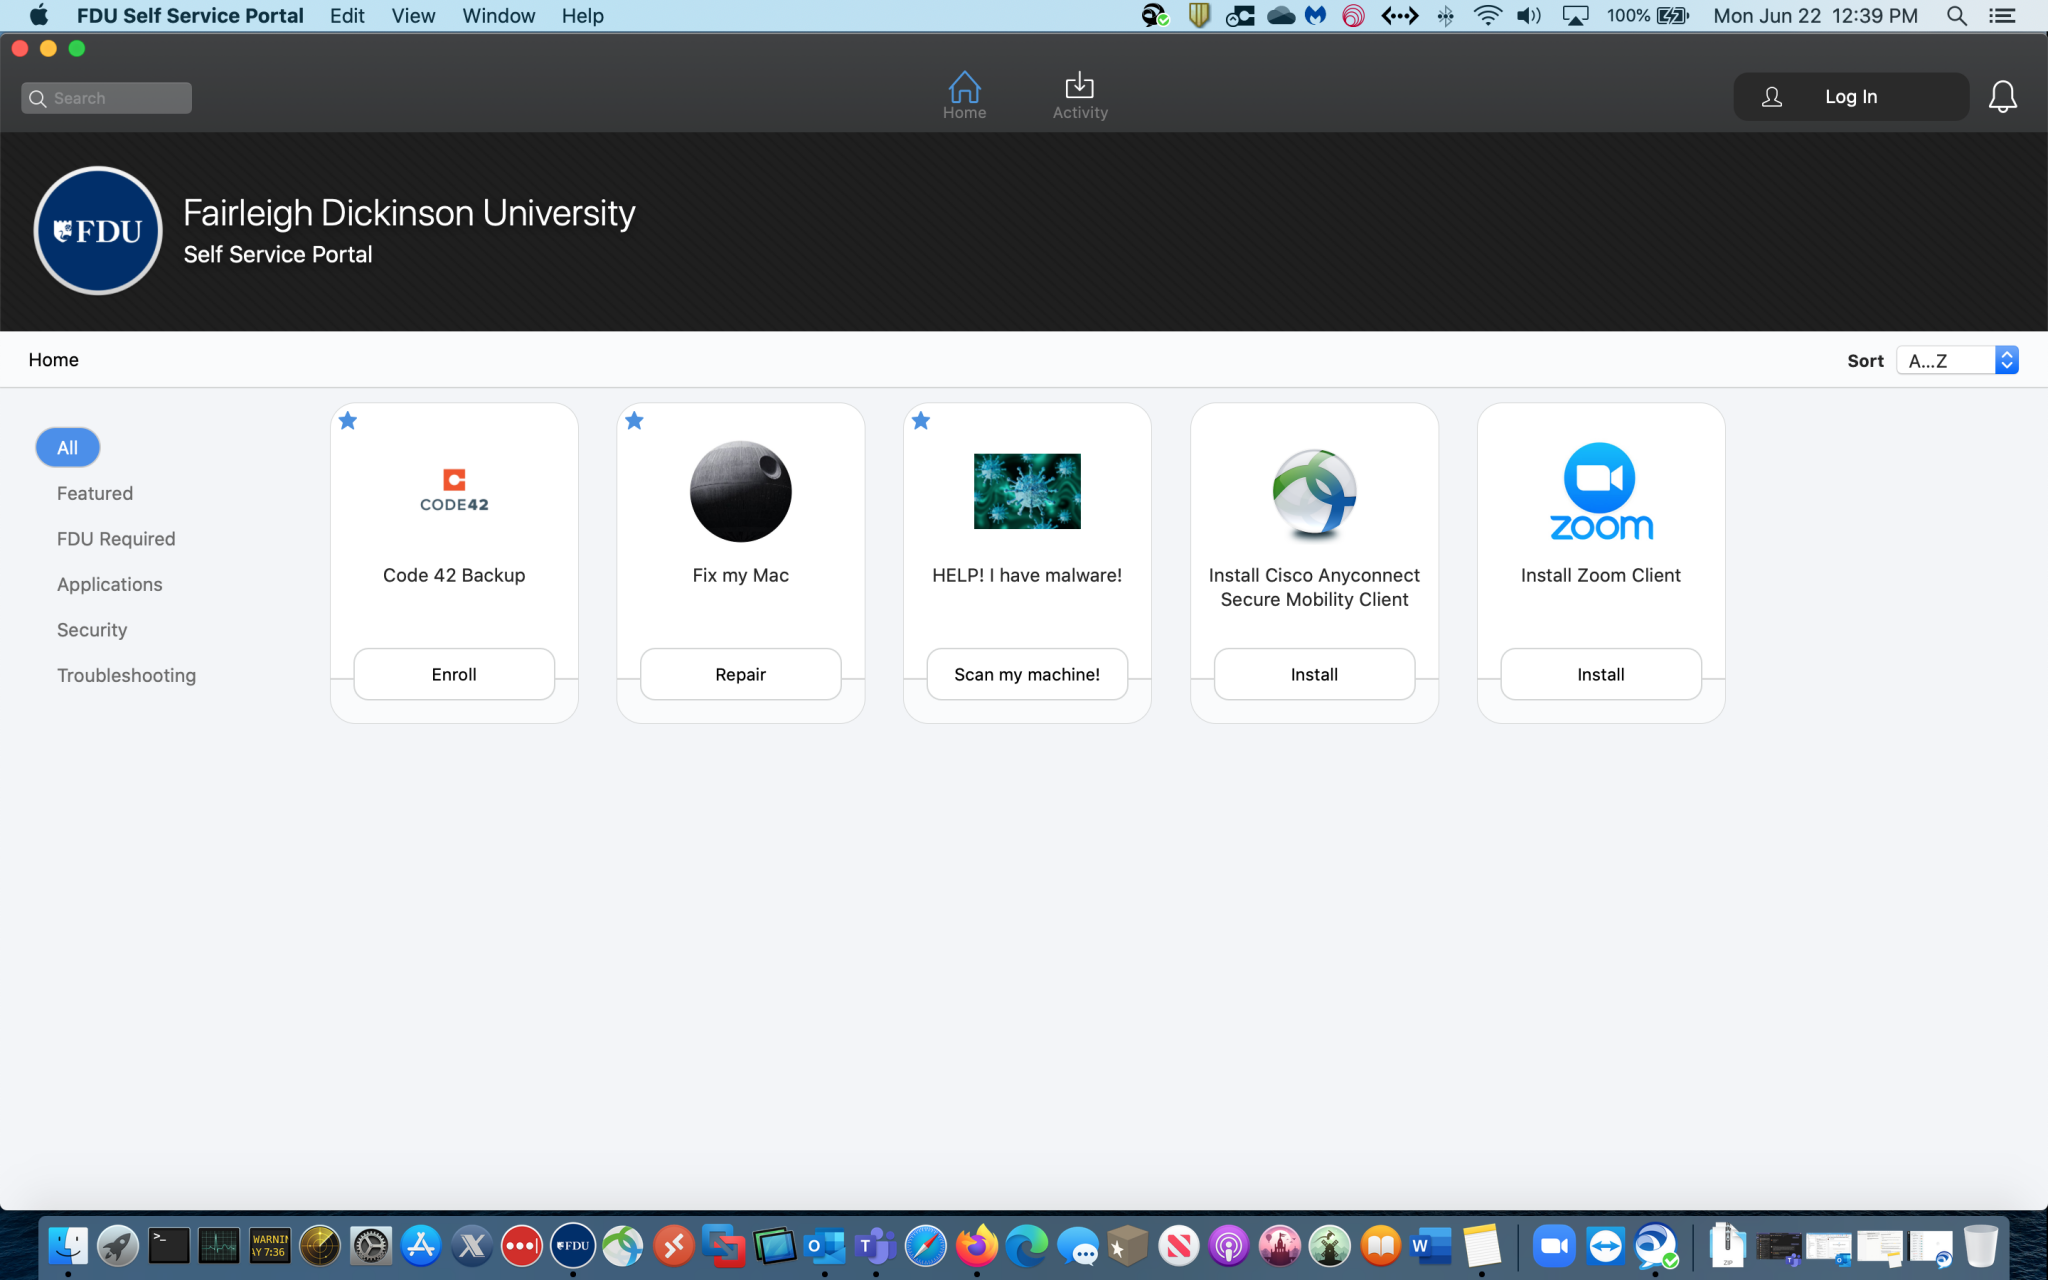The height and width of the screenshot is (1280, 2048).
Task: Toggle the starred favorite for Code 42
Action: point(348,422)
